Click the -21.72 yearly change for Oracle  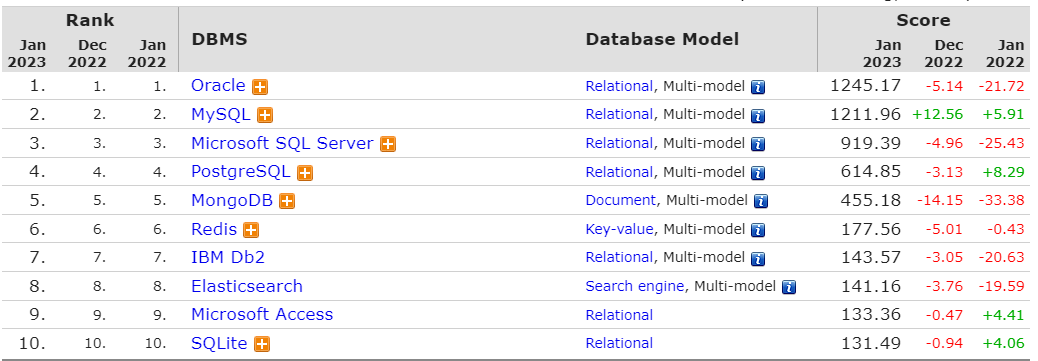[1001, 86]
